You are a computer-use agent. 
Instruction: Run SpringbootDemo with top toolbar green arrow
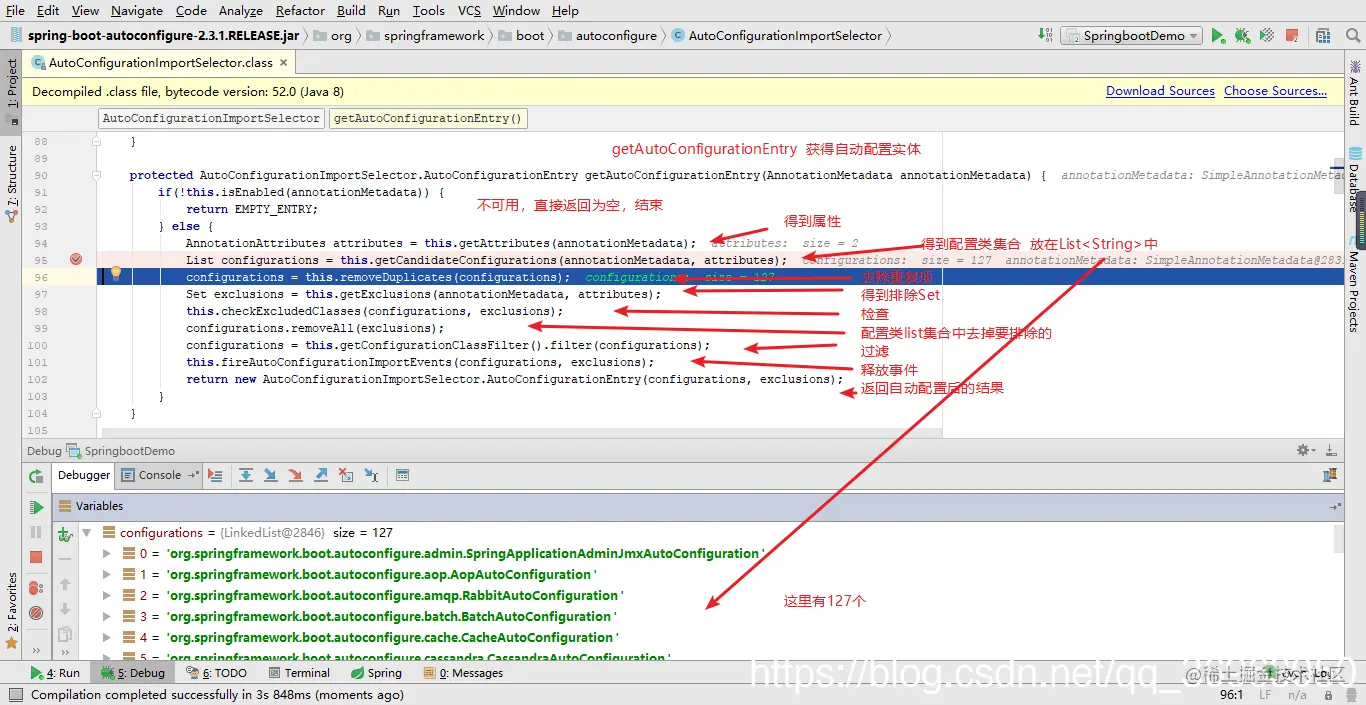tap(1218, 35)
